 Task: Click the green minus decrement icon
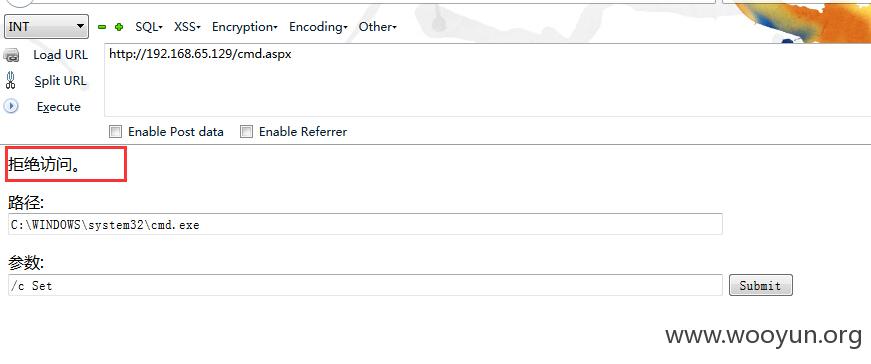102,27
